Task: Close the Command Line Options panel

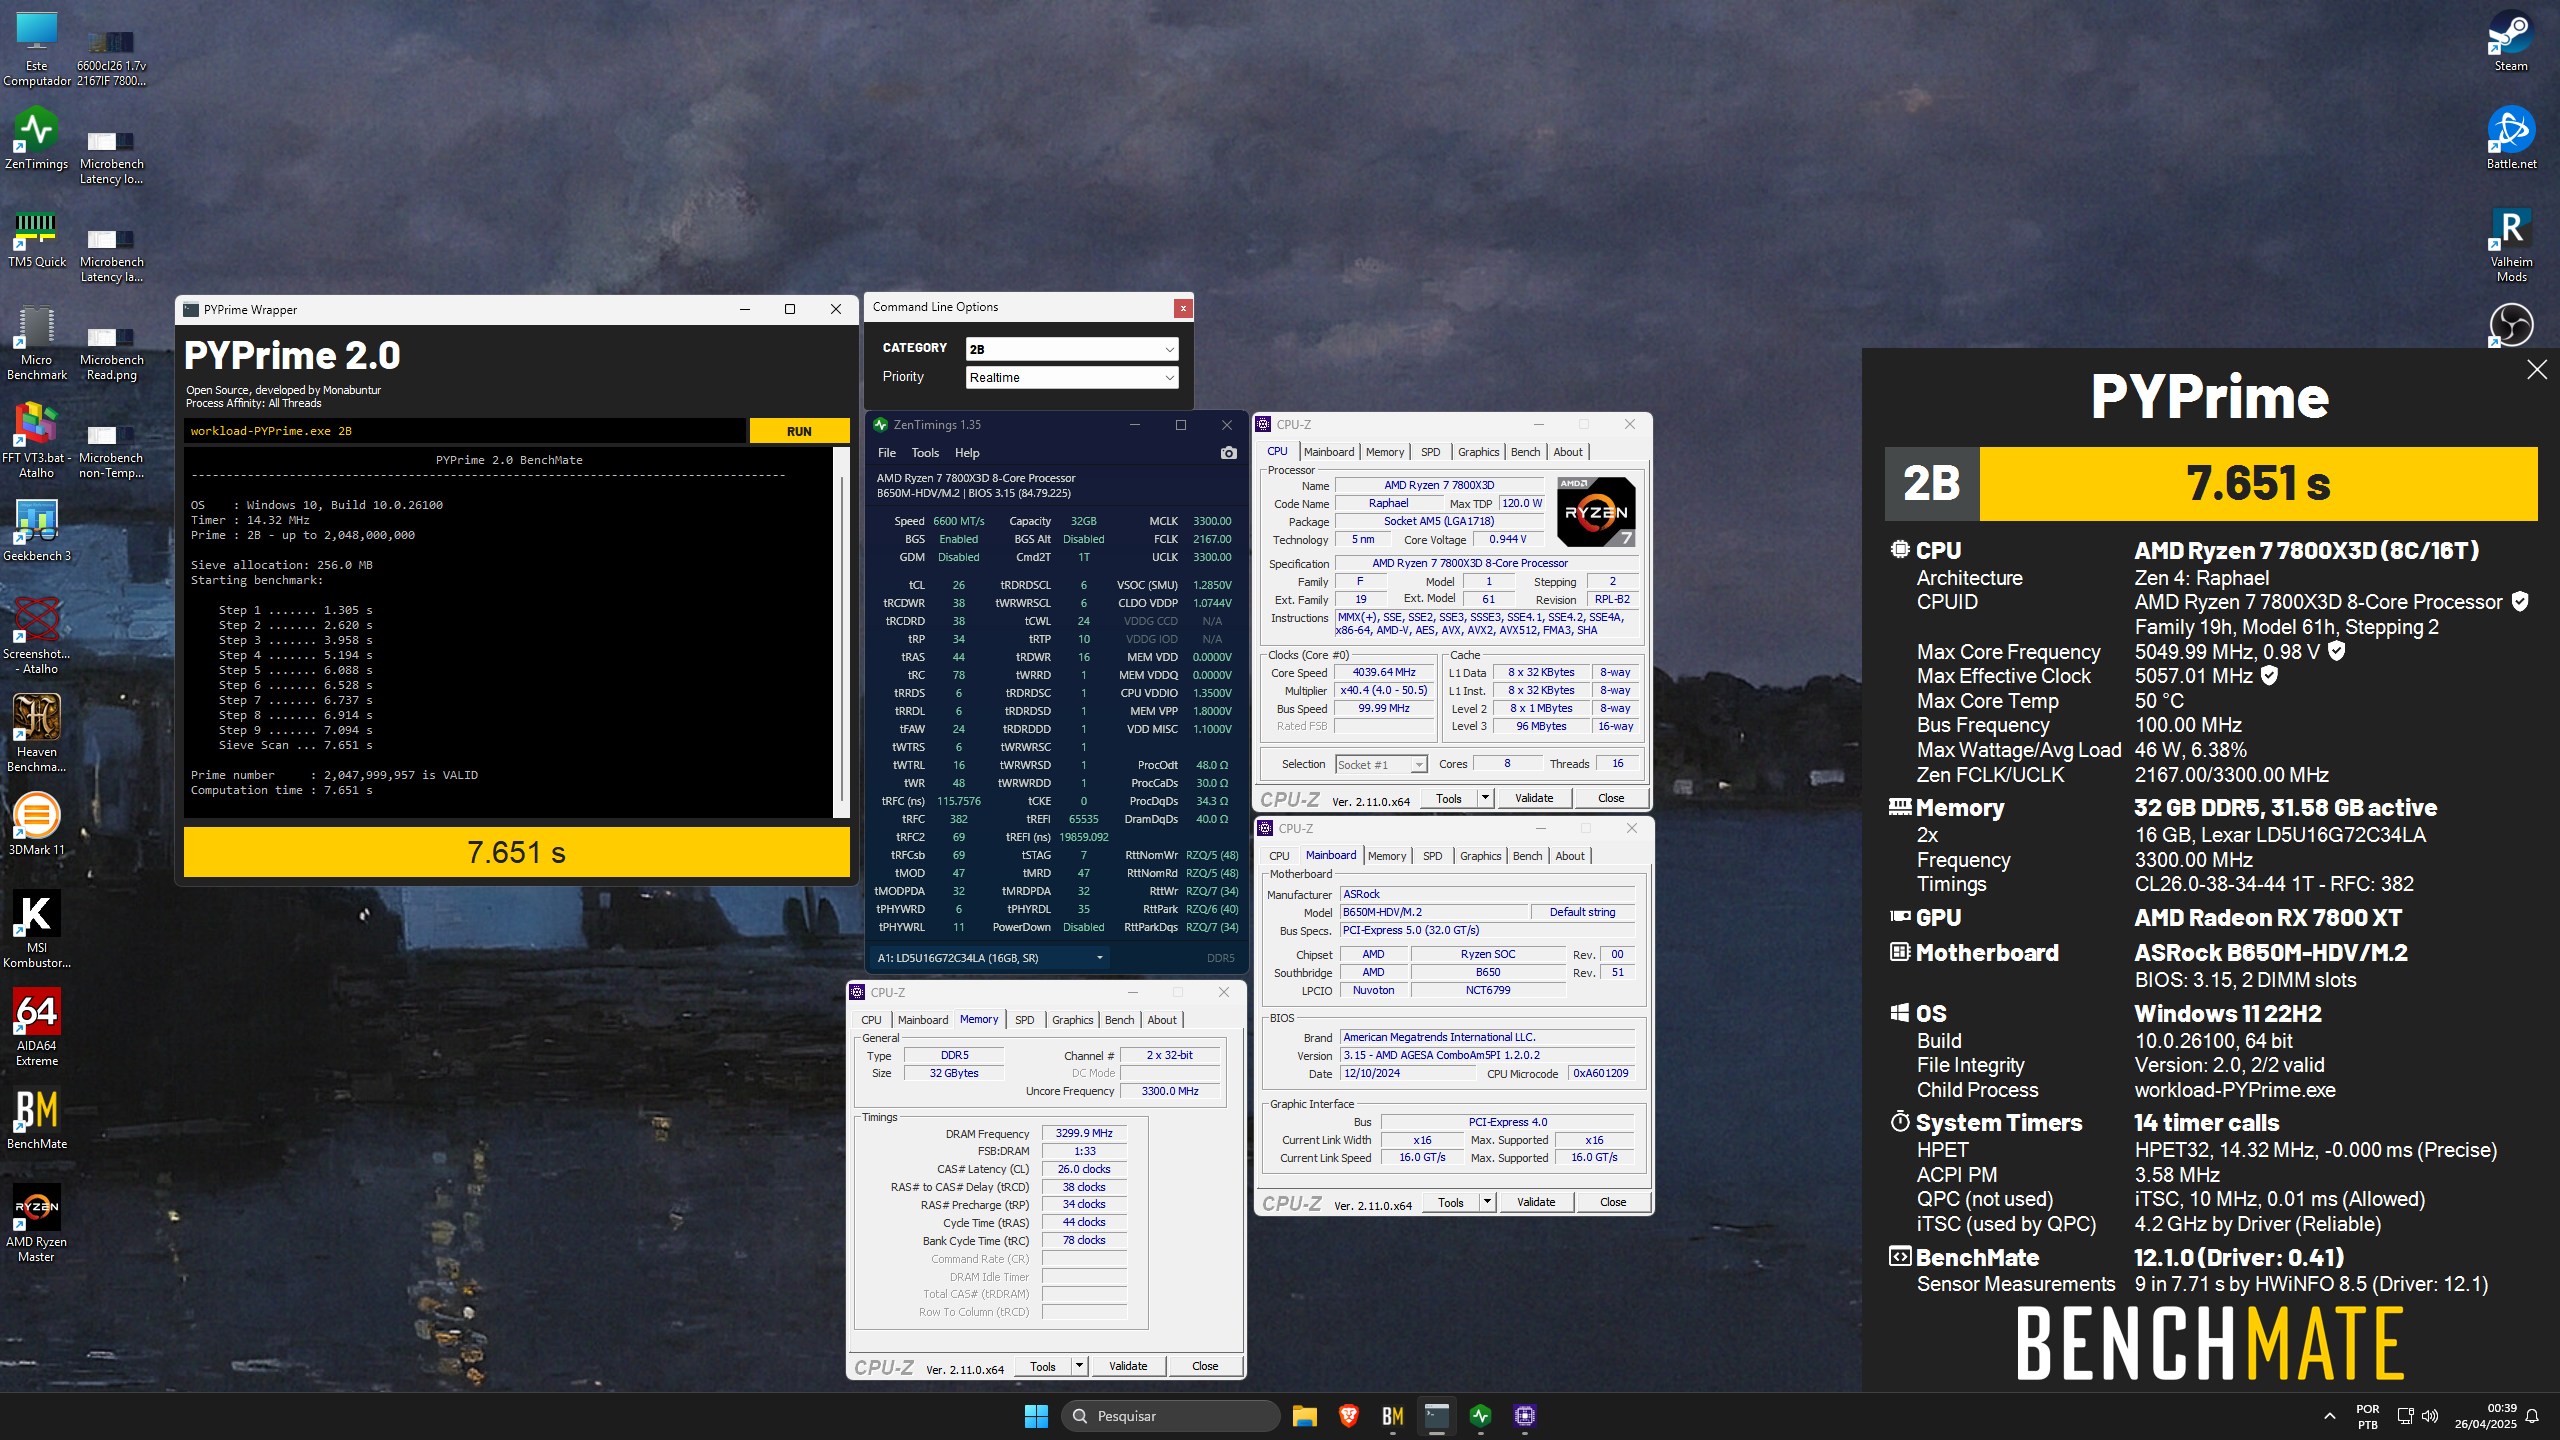Action: pos(1183,308)
